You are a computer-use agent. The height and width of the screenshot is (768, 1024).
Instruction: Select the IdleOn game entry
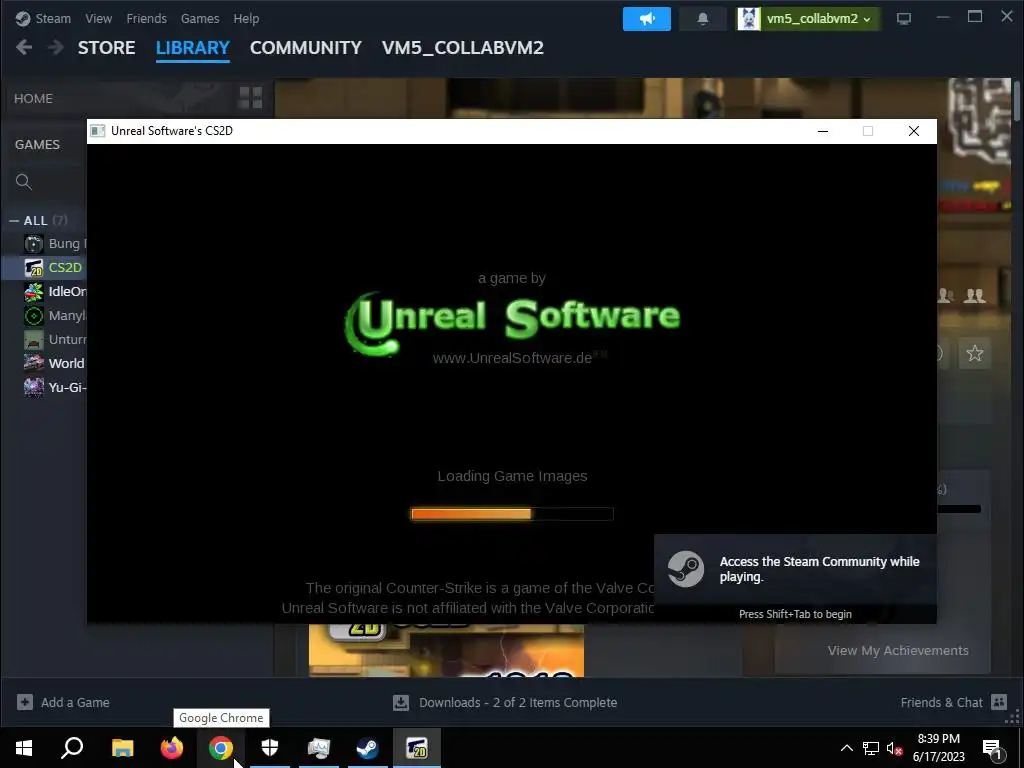(x=55, y=291)
